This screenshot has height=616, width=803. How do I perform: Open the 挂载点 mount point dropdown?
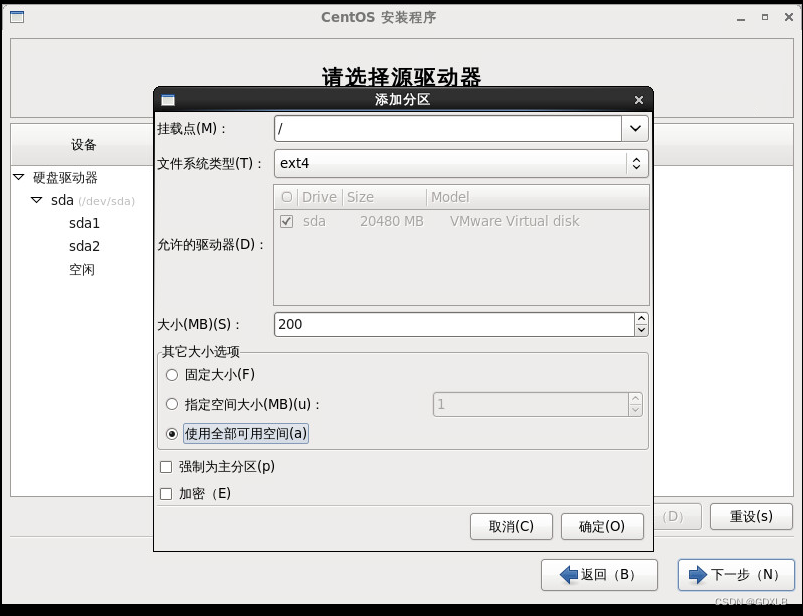pos(637,128)
